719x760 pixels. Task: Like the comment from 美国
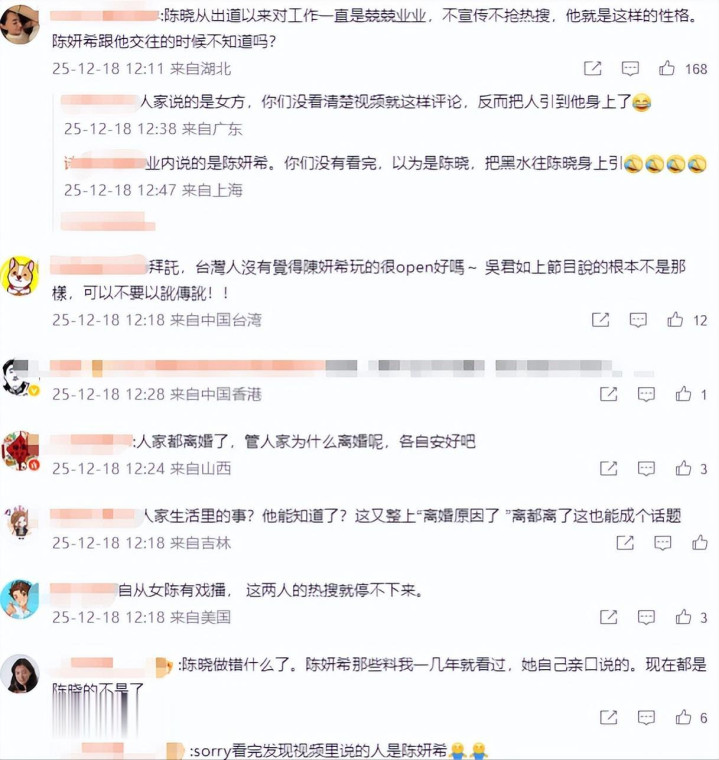click(x=683, y=617)
